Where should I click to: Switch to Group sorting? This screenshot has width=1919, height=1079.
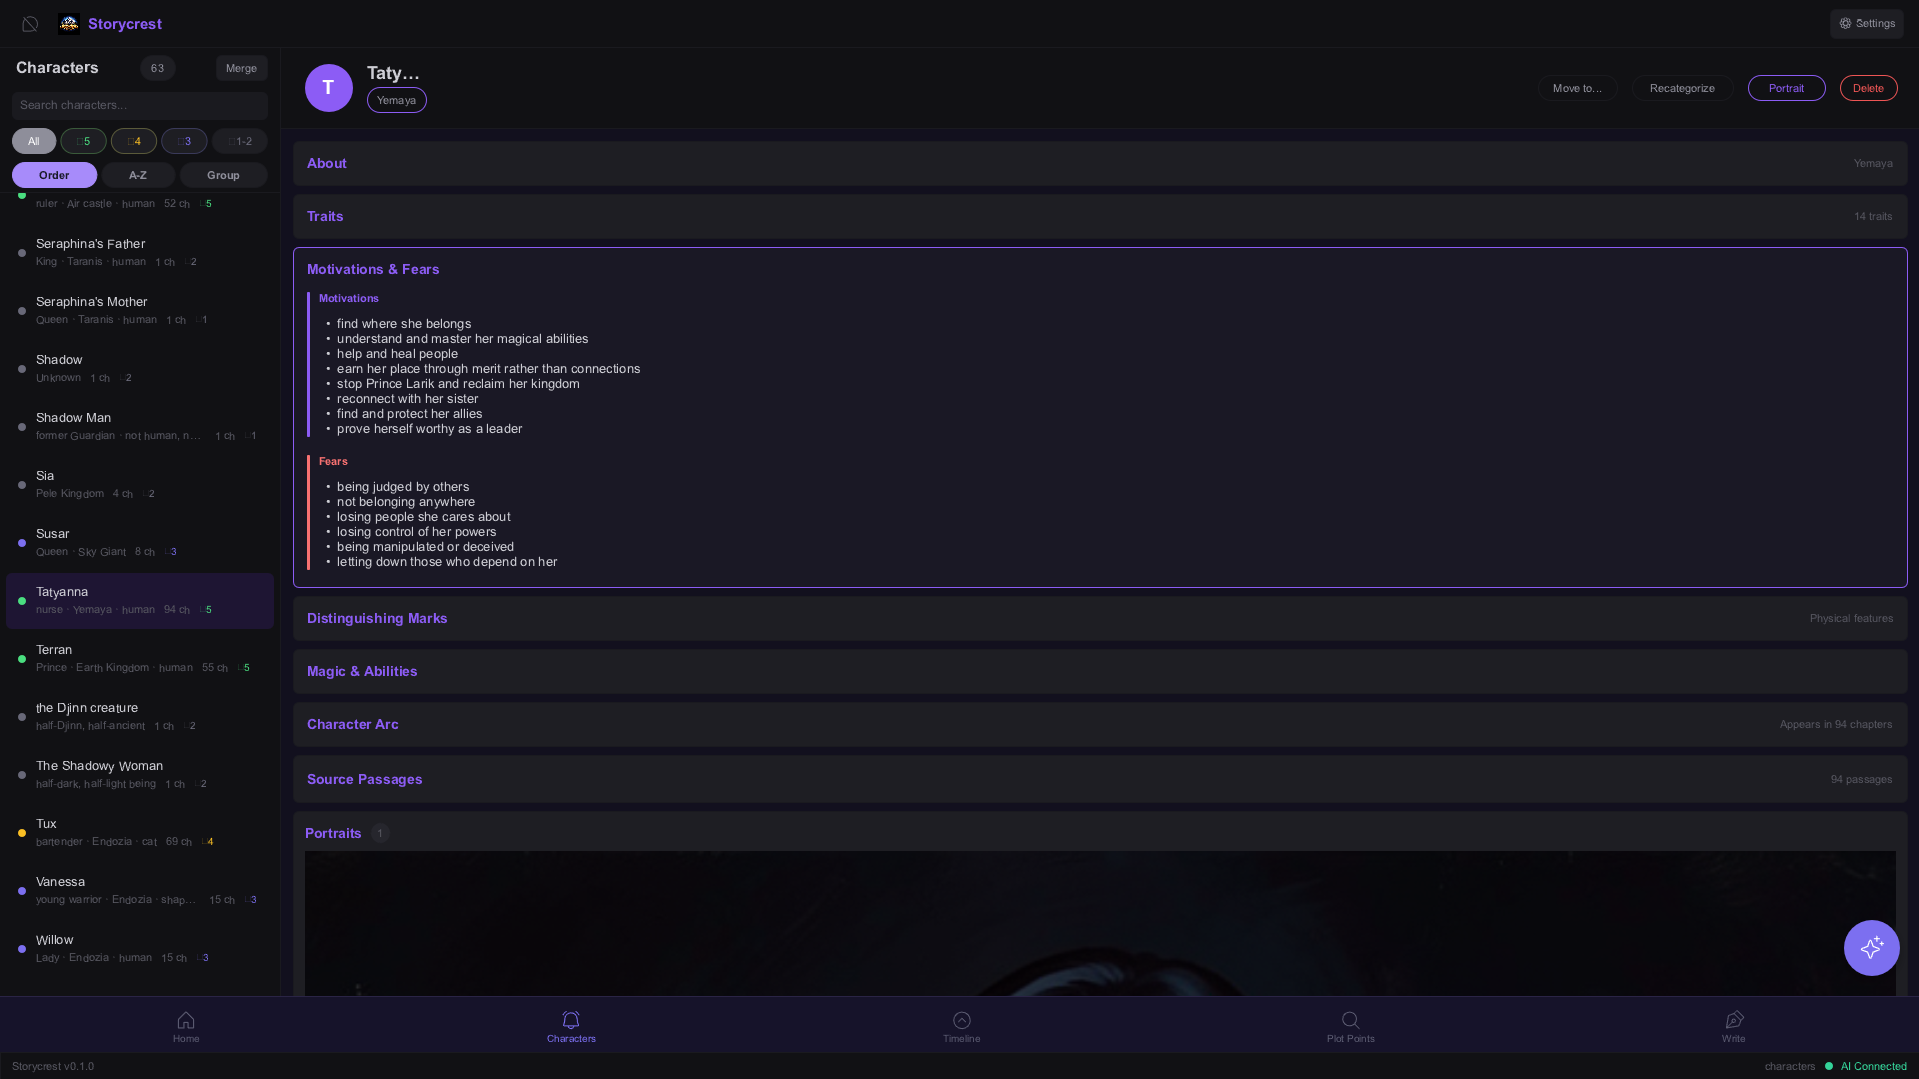(x=222, y=175)
